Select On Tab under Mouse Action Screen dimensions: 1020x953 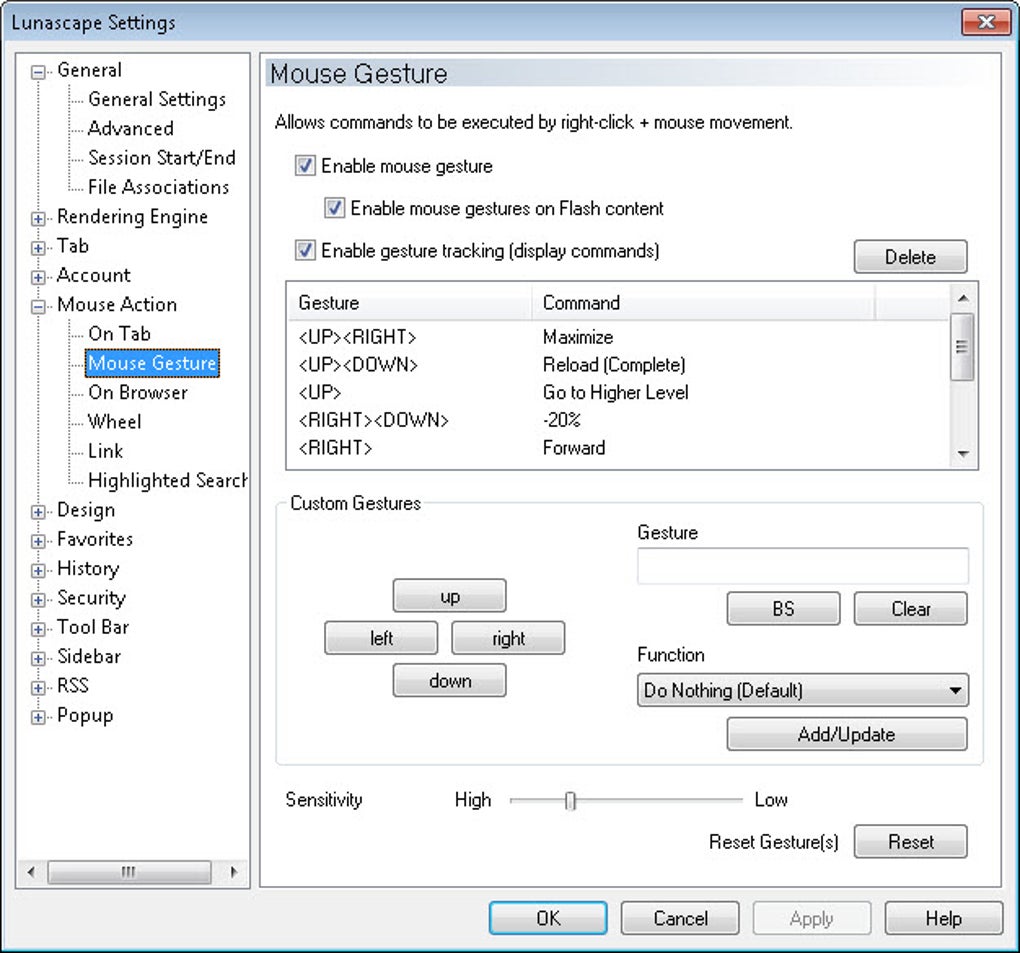(120, 334)
